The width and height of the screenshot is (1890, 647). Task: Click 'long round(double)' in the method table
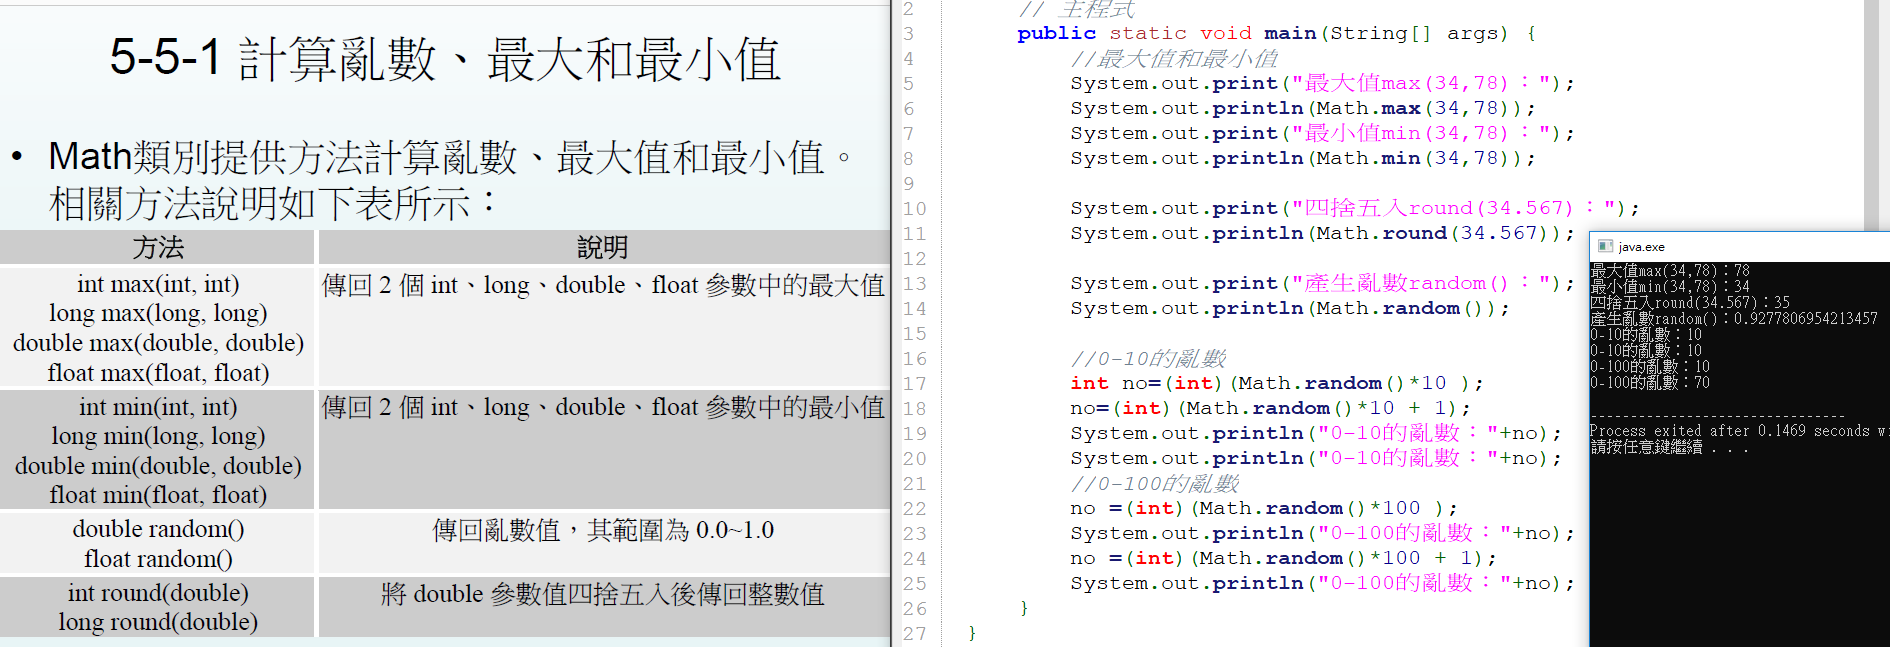tap(158, 622)
